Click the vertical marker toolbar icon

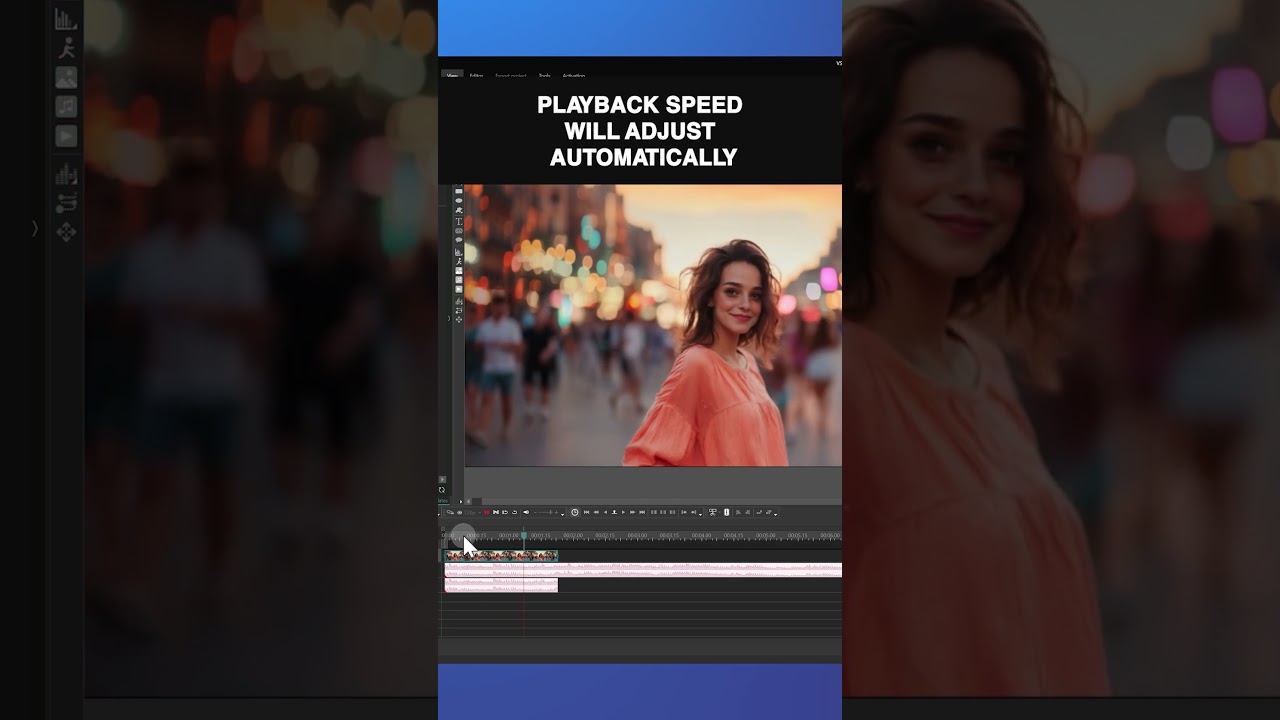click(727, 512)
